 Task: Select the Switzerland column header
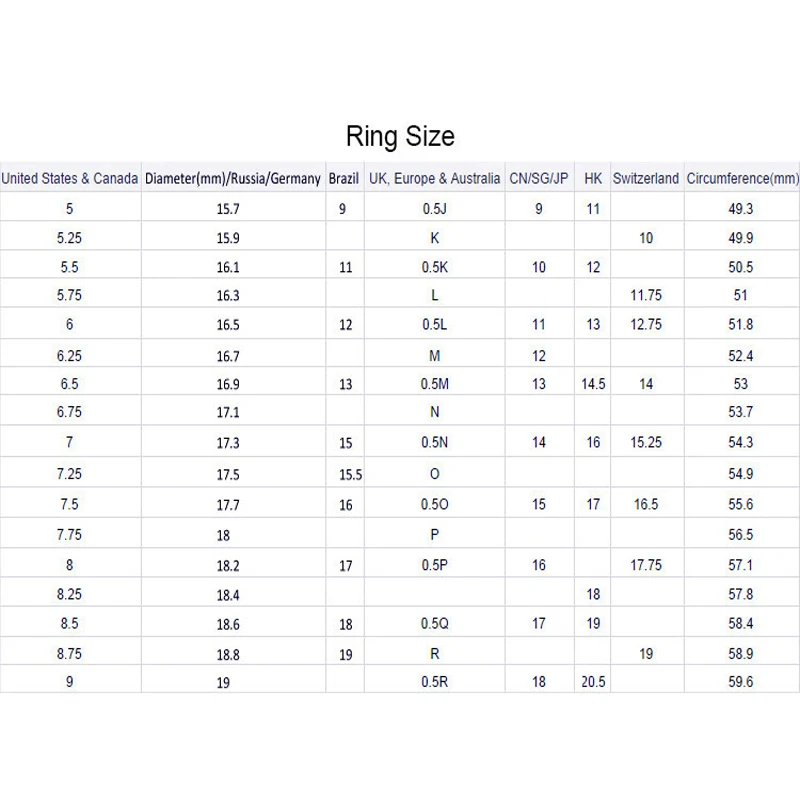point(646,178)
